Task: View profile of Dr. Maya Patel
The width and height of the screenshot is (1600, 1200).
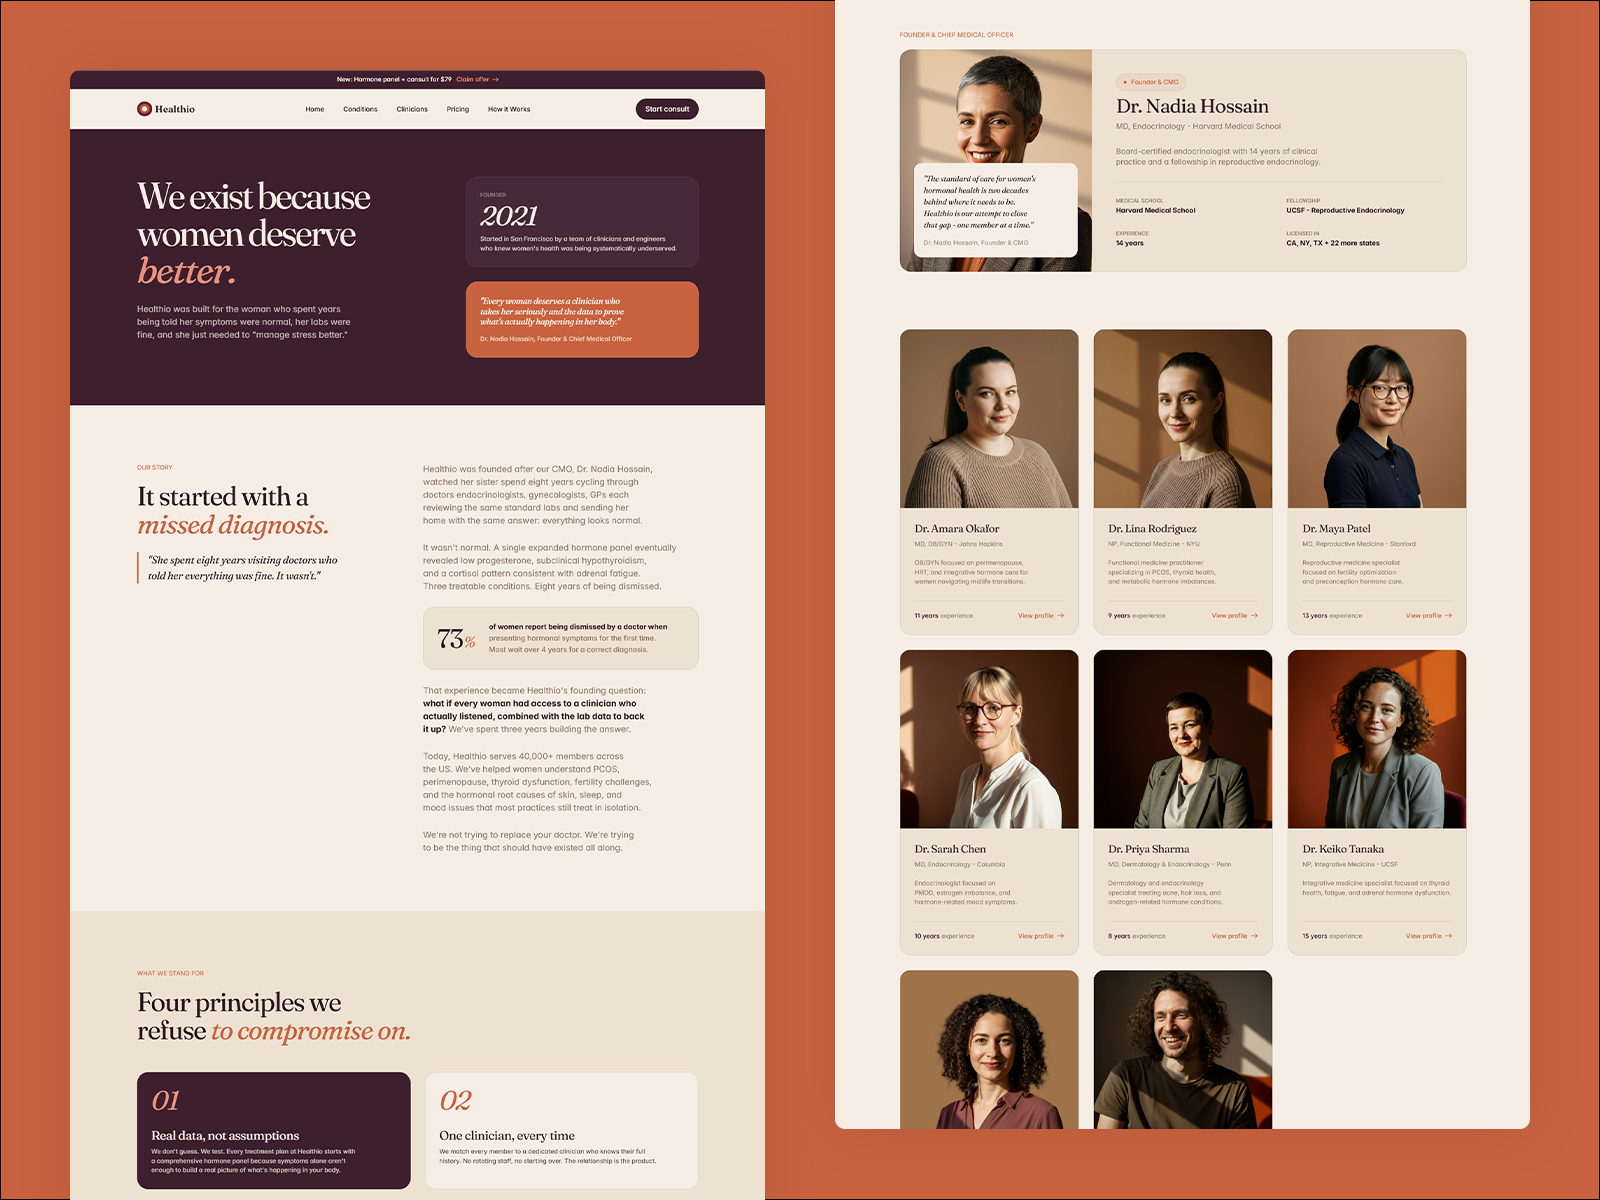Action: coord(1429,616)
